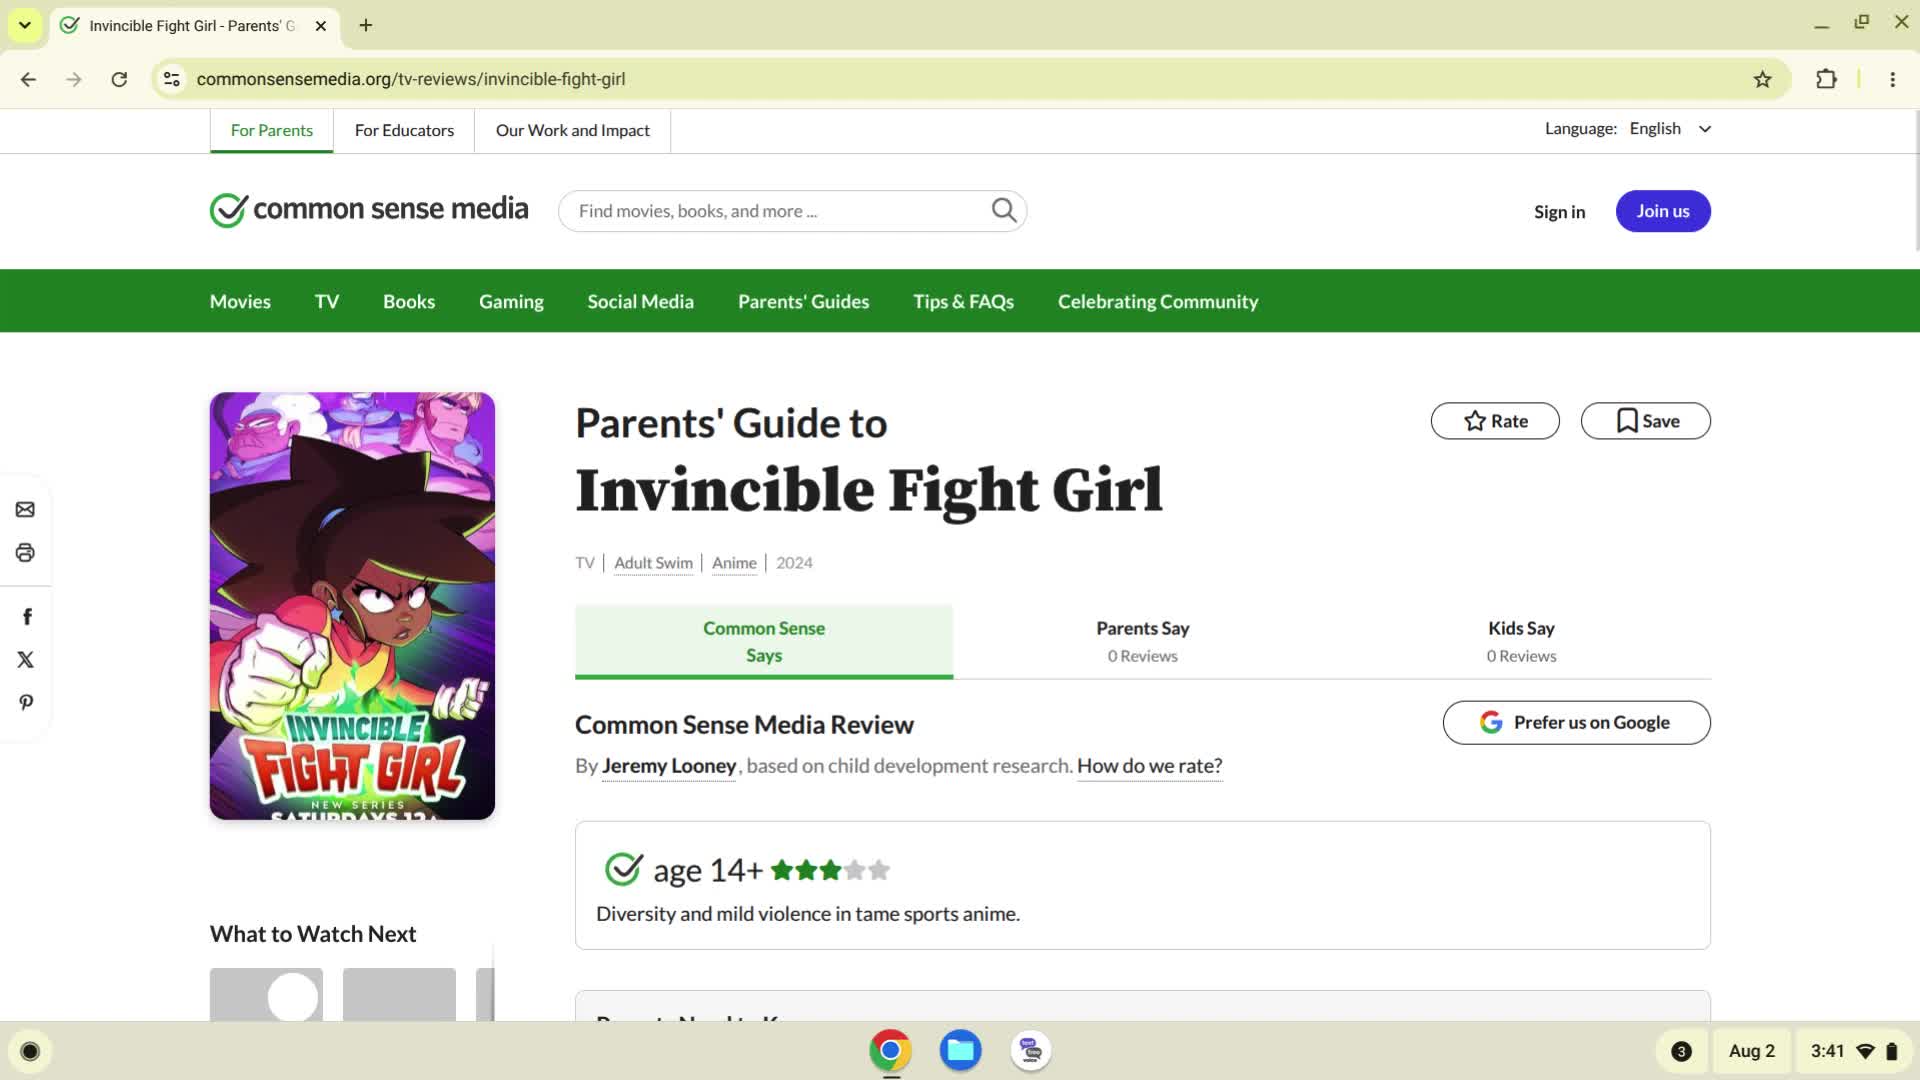Open Chrome from the shelf
The height and width of the screenshot is (1080, 1920).
coord(890,1051)
